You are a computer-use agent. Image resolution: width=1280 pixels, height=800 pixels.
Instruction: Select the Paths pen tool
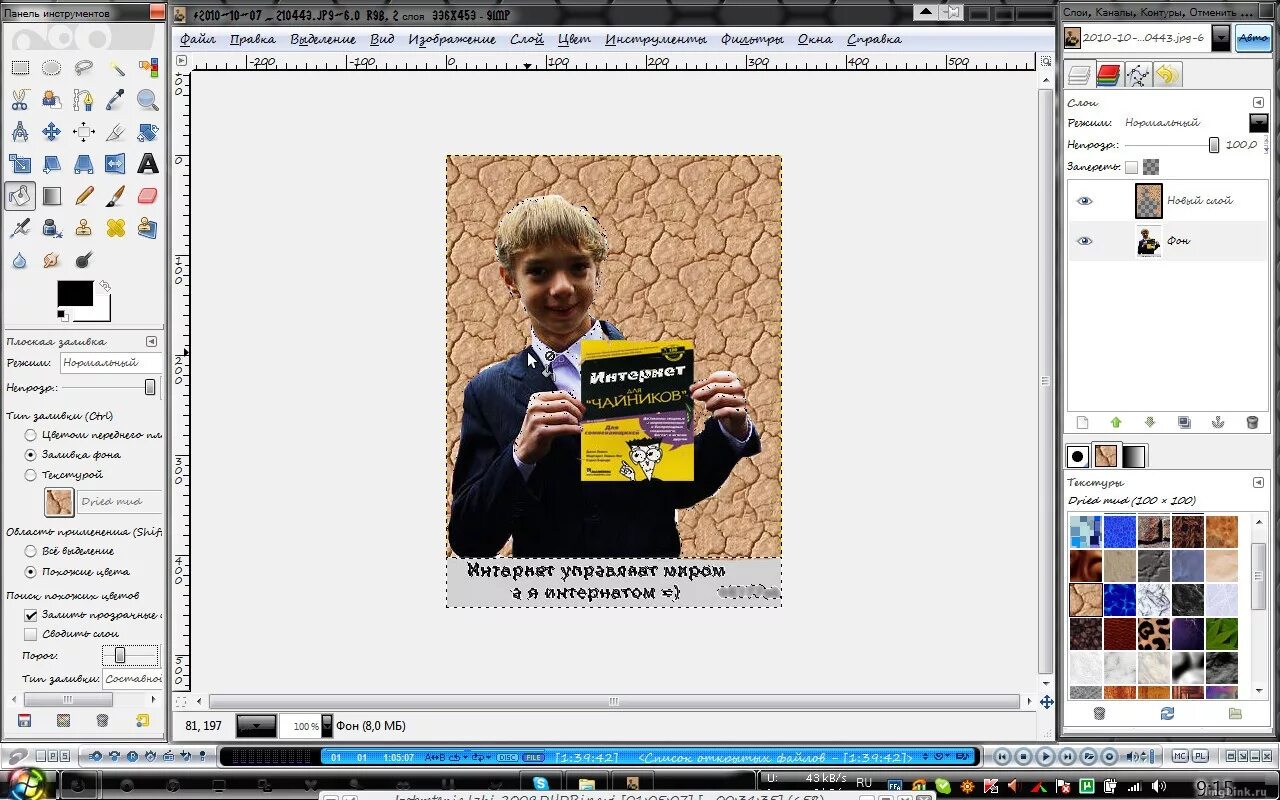coord(84,100)
